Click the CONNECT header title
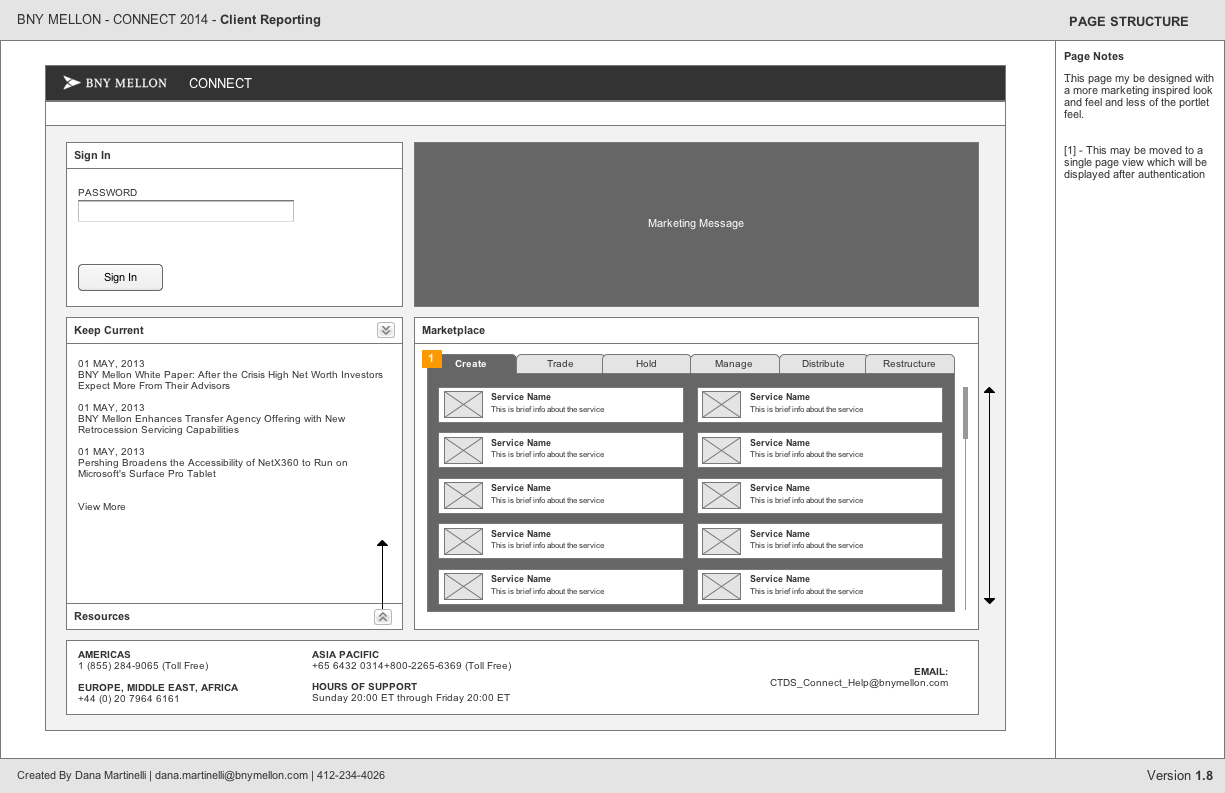 220,83
